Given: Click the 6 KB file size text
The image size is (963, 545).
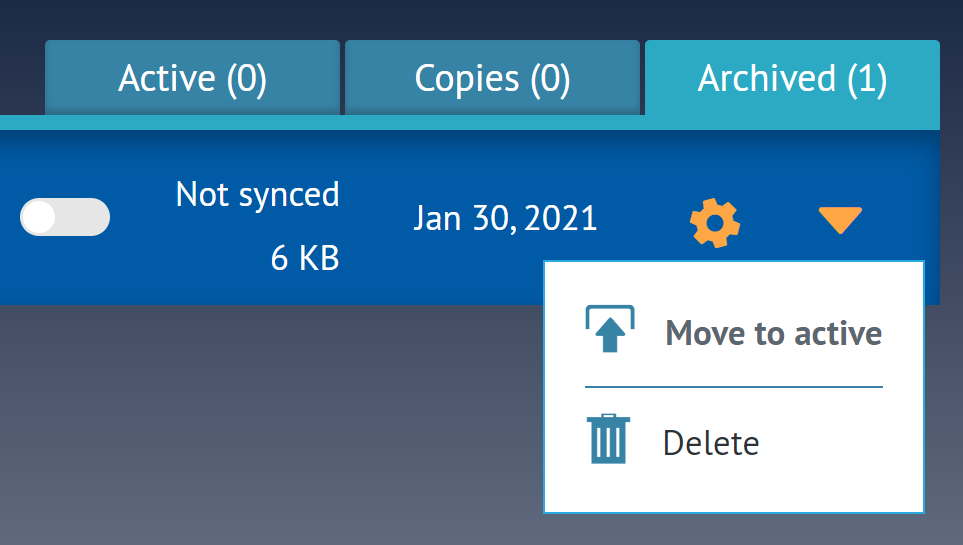Looking at the screenshot, I should (305, 259).
